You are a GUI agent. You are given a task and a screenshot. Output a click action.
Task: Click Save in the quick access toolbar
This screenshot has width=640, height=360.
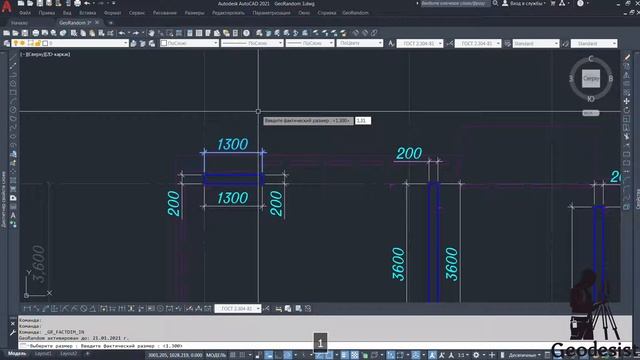(40, 3)
